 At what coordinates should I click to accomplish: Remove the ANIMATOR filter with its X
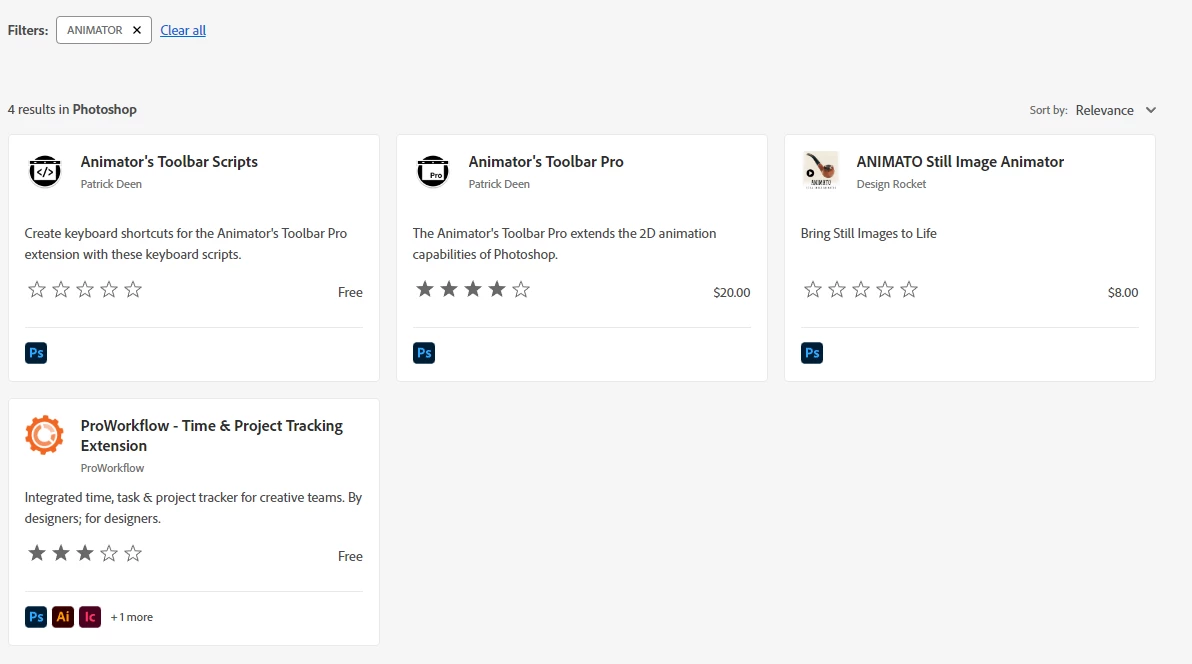[x=137, y=30]
